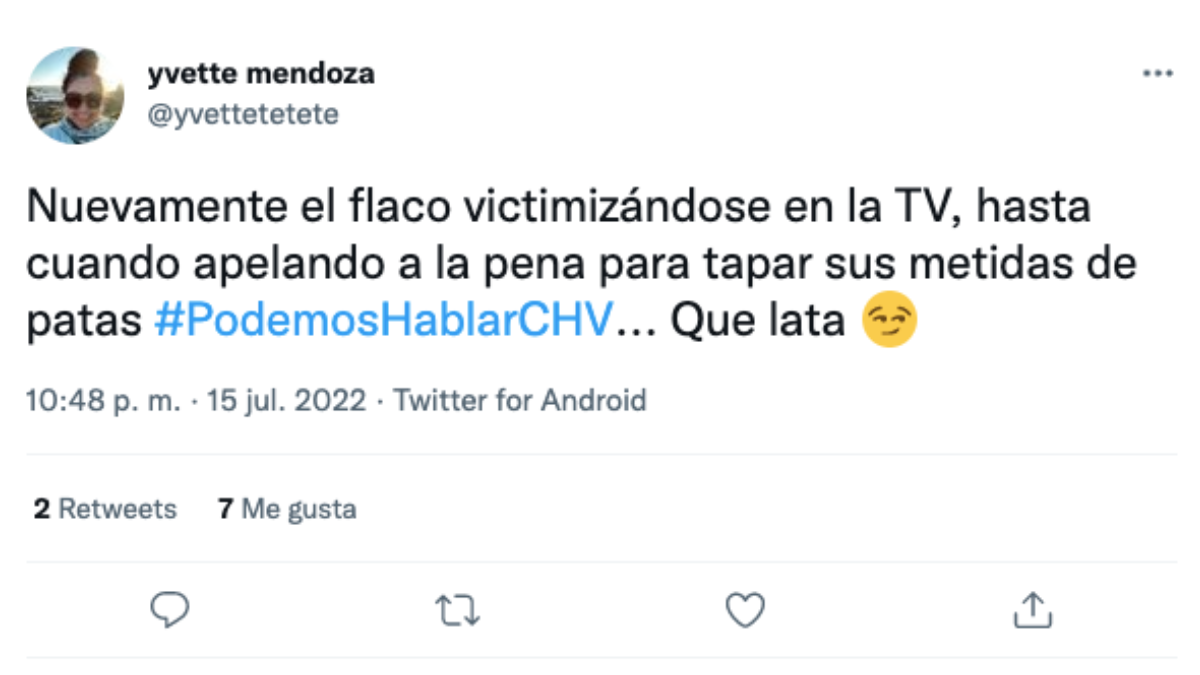The height and width of the screenshot is (675, 1200).
Task: Open the Twitter for Android source link
Action: click(519, 402)
